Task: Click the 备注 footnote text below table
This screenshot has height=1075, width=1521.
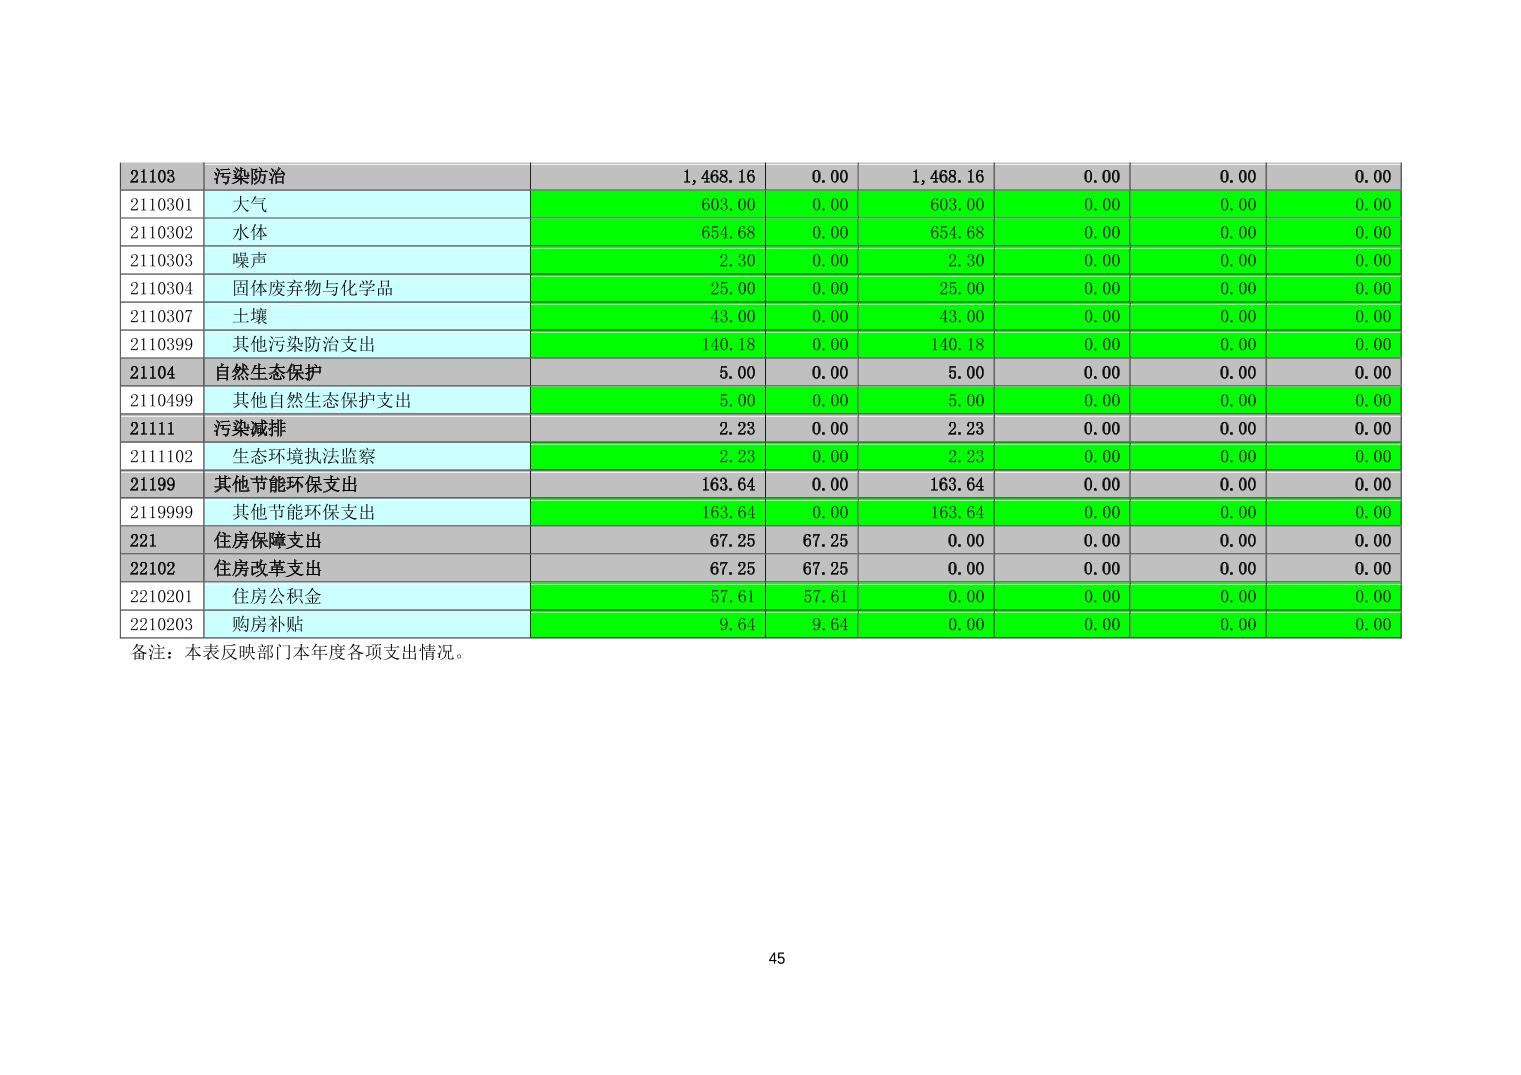Action: [298, 653]
